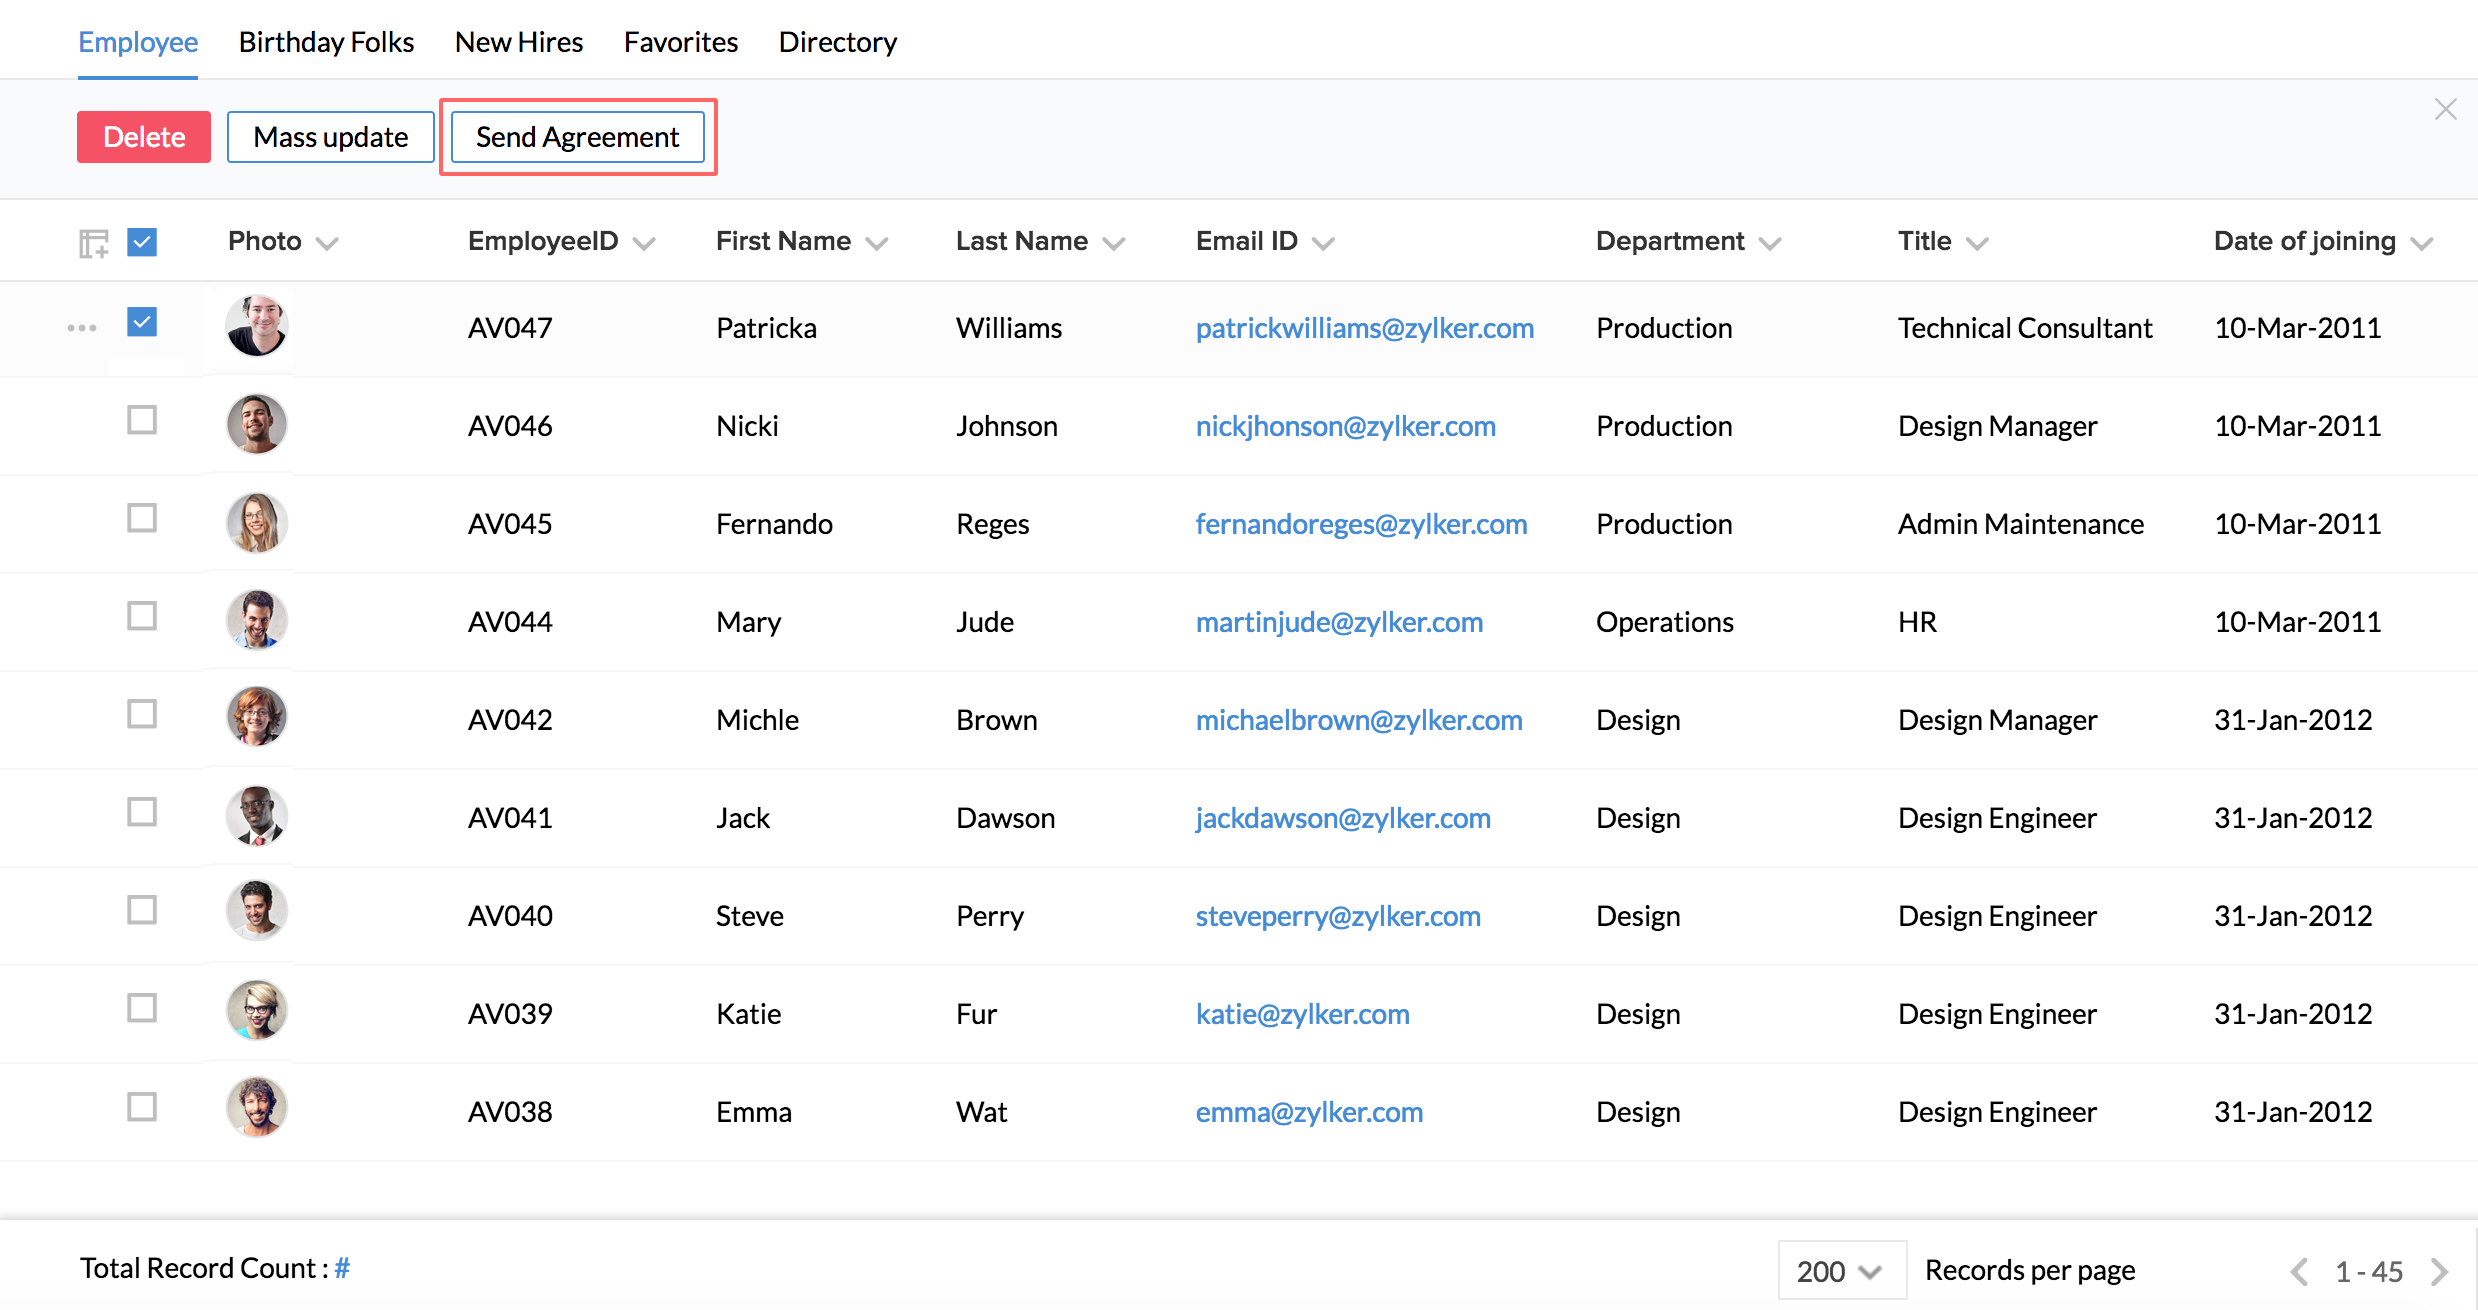Open email link jackdawson@zylker.com
The image size is (2478, 1310).
(x=1342, y=818)
